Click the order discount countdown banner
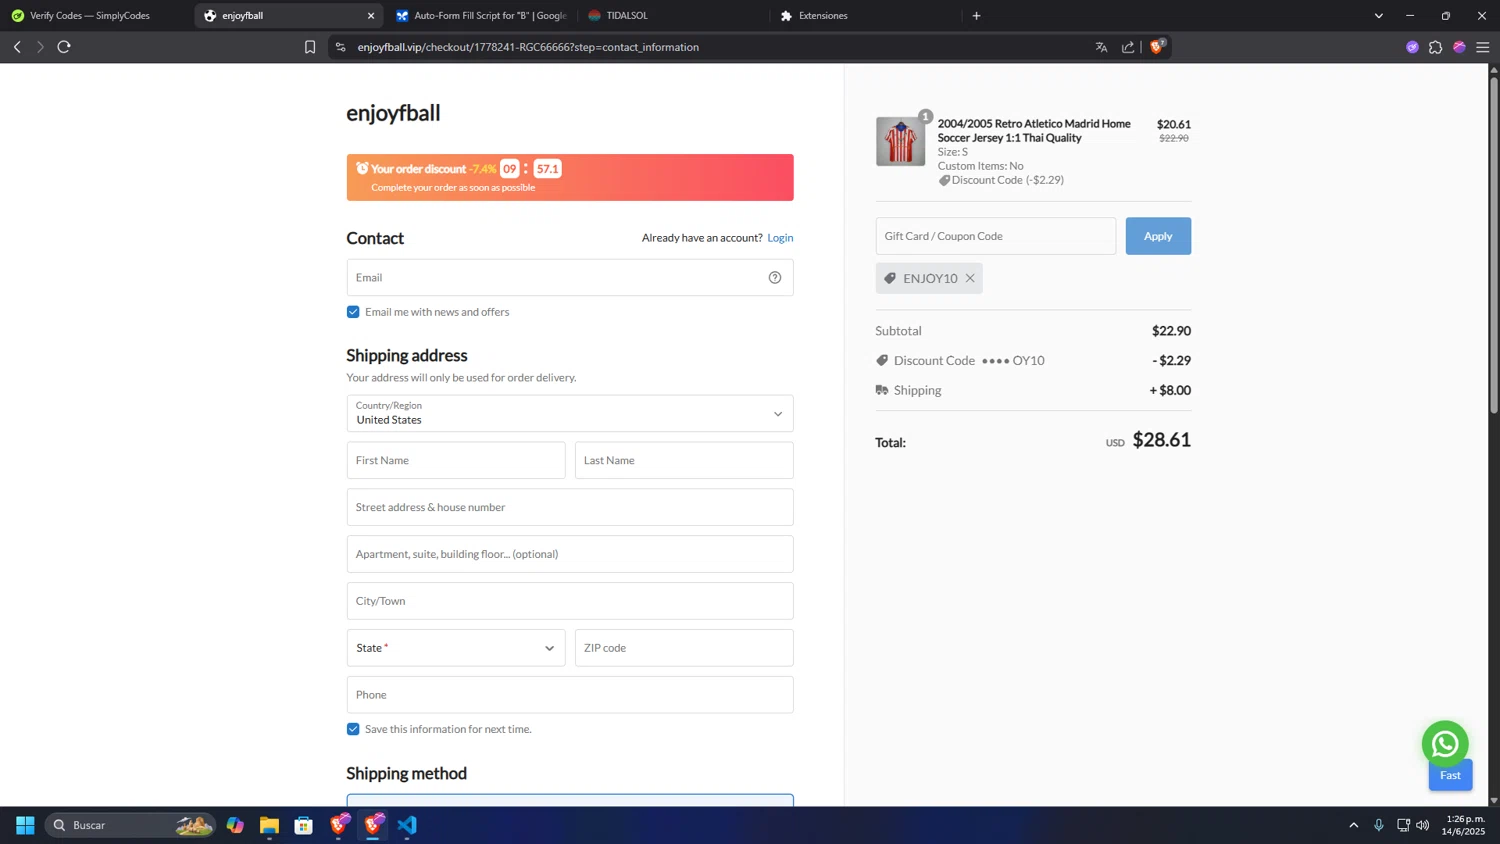The image size is (1500, 844). 570,178
